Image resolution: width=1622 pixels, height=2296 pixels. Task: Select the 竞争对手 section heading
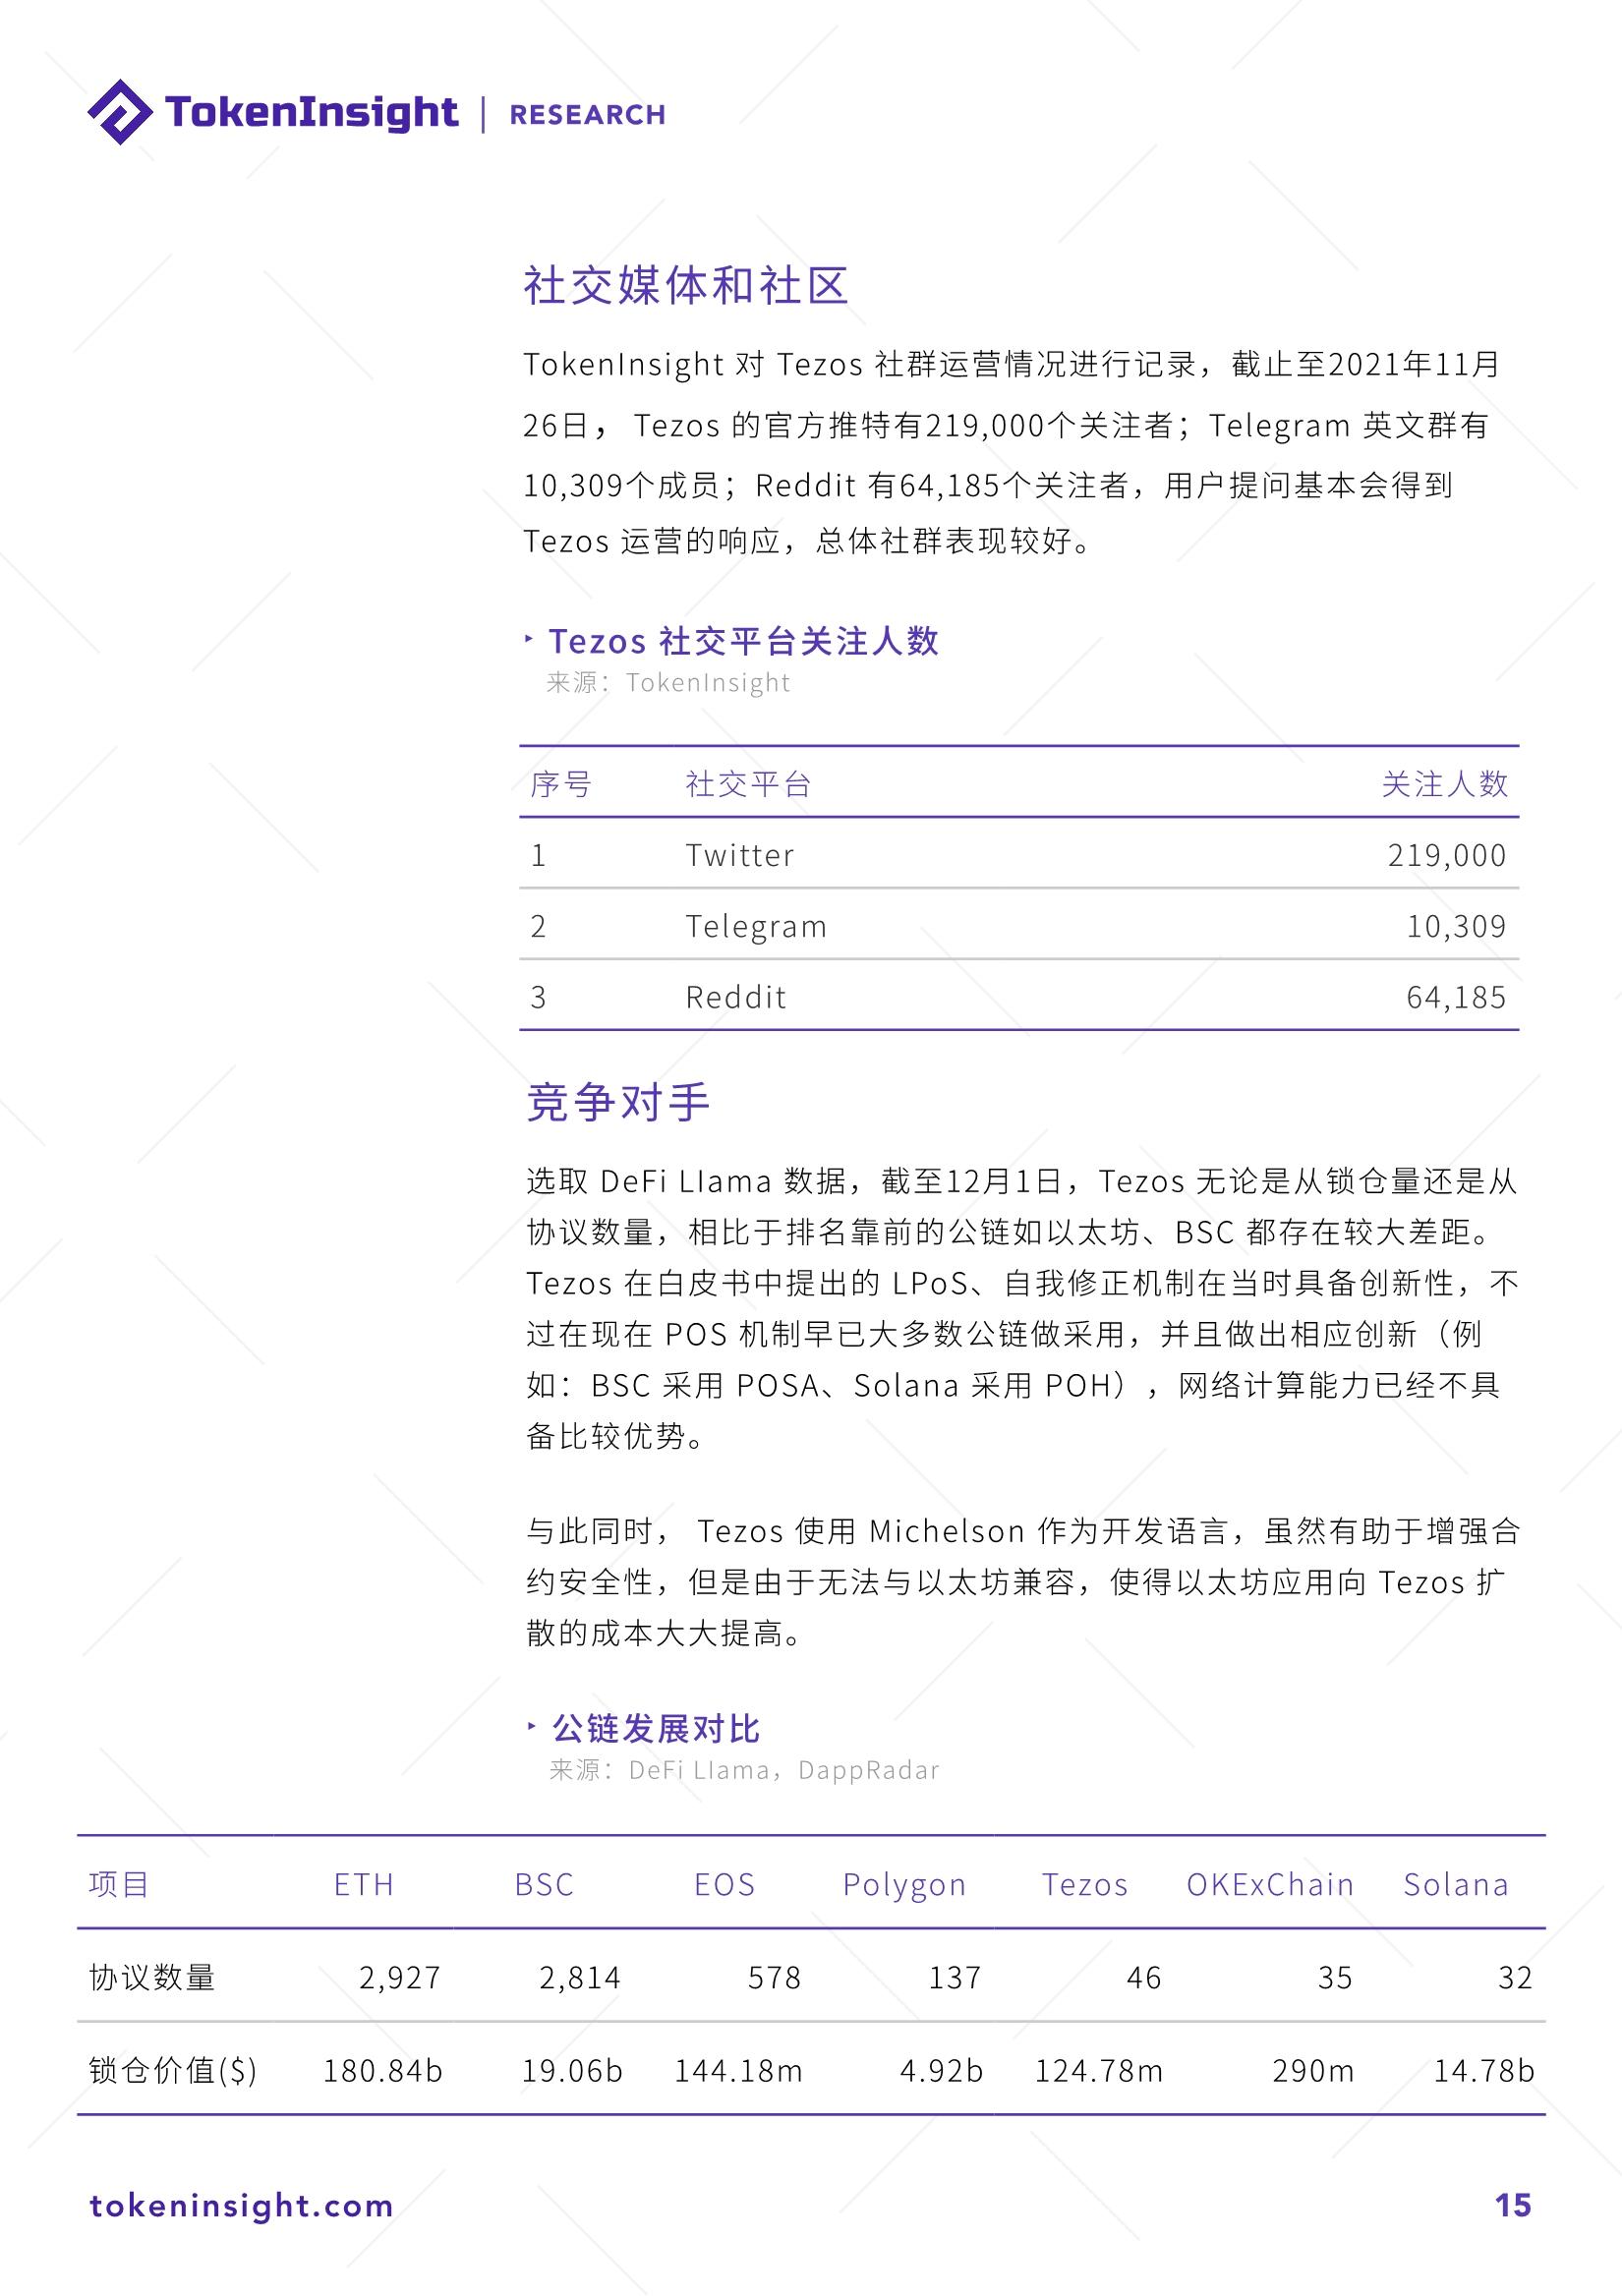coord(618,1102)
